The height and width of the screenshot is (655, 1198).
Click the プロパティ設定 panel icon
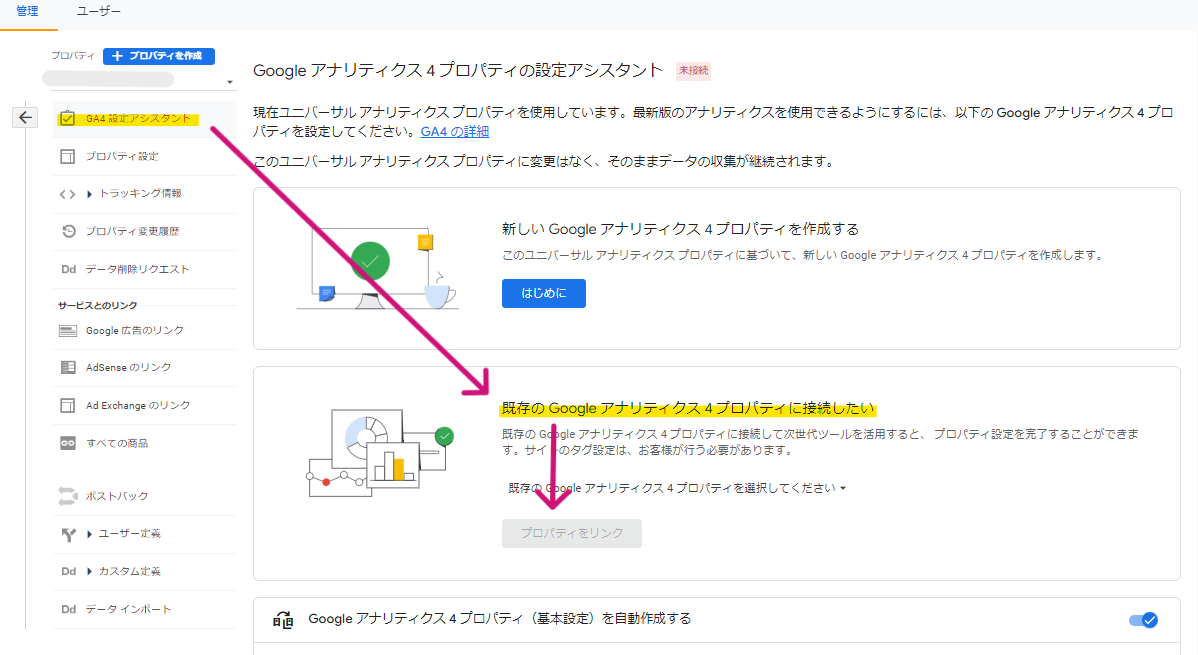click(67, 156)
